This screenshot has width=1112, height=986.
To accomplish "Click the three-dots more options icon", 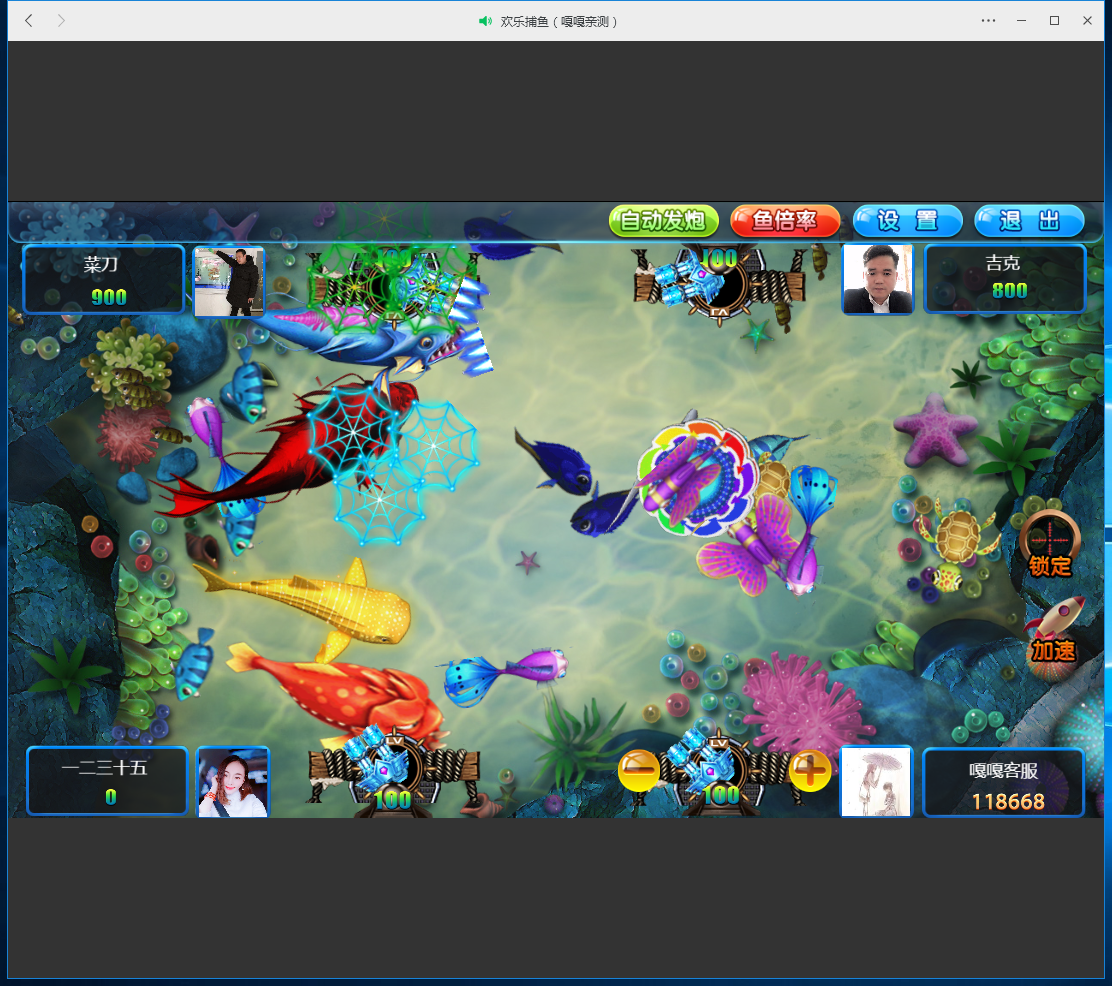I will tap(988, 20).
